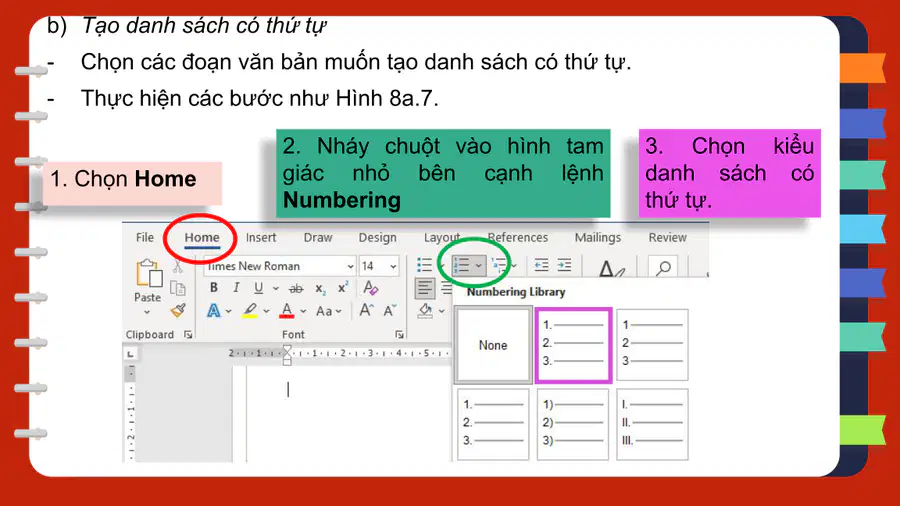The height and width of the screenshot is (506, 900).
Task: Toggle Align Left paragraph alignment
Action: (x=425, y=288)
